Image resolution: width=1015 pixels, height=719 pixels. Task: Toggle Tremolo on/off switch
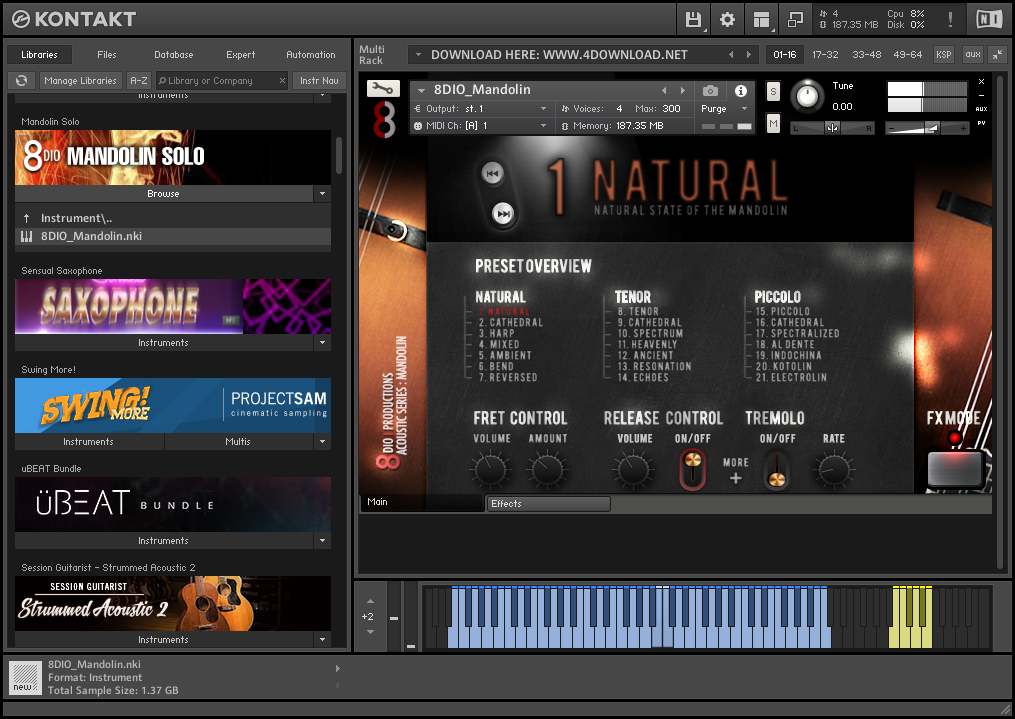point(776,470)
